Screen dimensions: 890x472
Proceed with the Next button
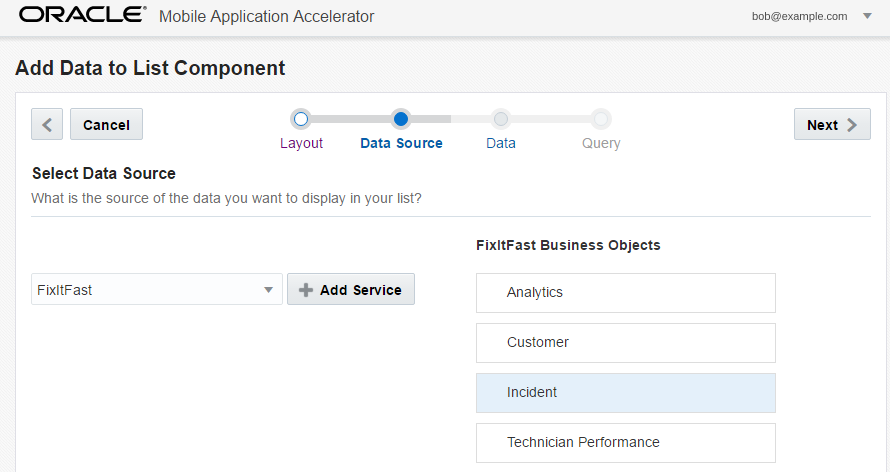click(x=832, y=124)
